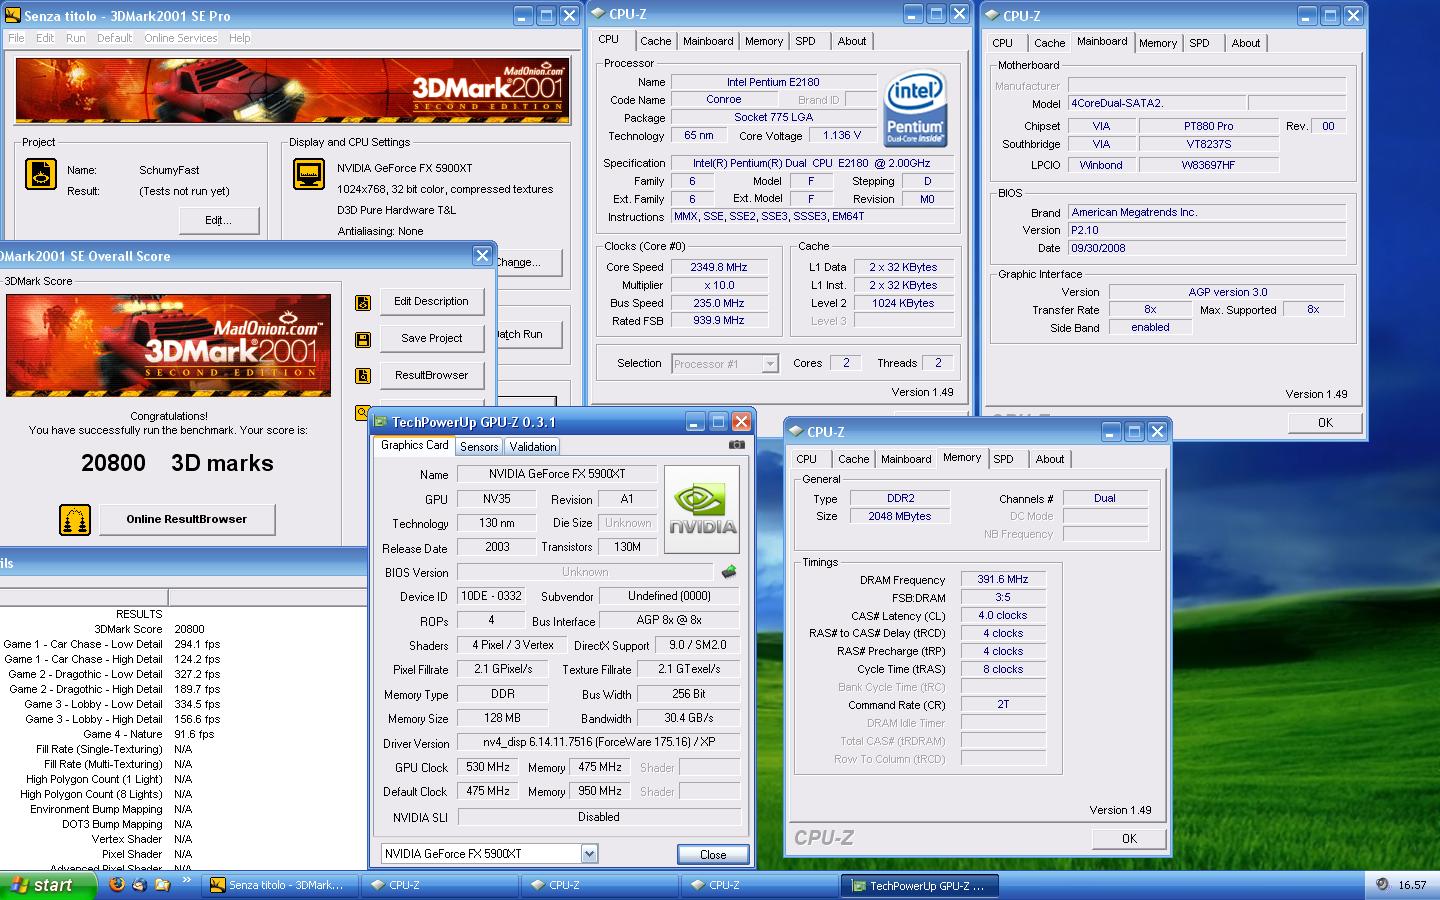Open Cache tab in top-center CPU-Z window
This screenshot has width=1440, height=900.
coord(656,41)
